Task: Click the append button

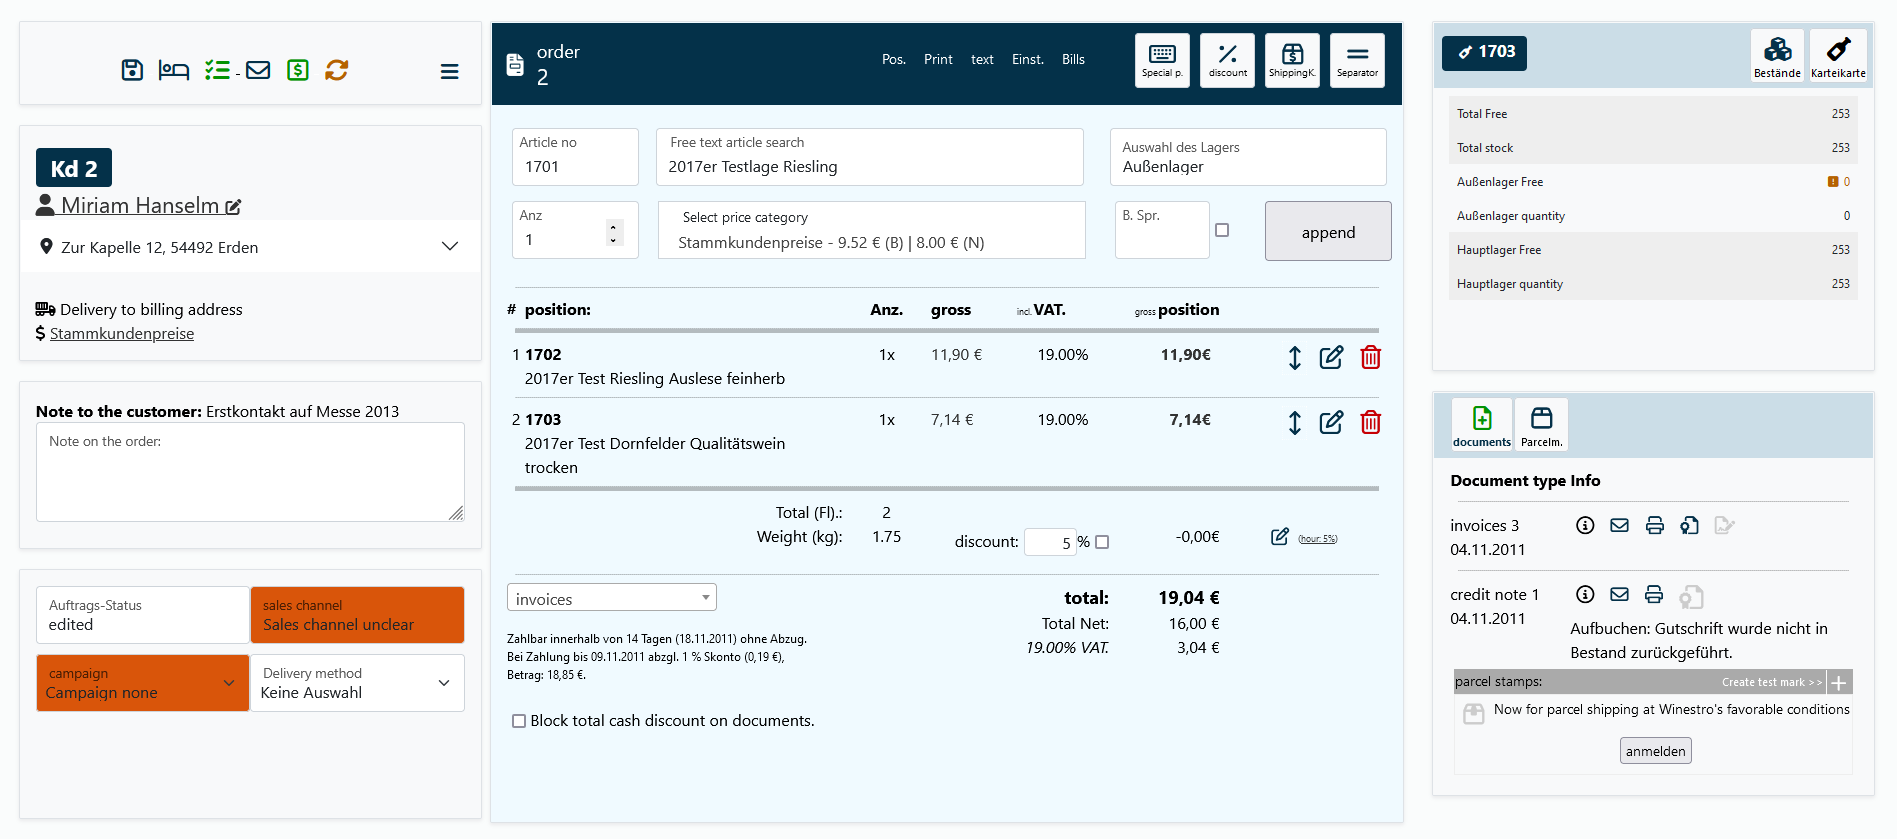Action: click(x=1327, y=232)
